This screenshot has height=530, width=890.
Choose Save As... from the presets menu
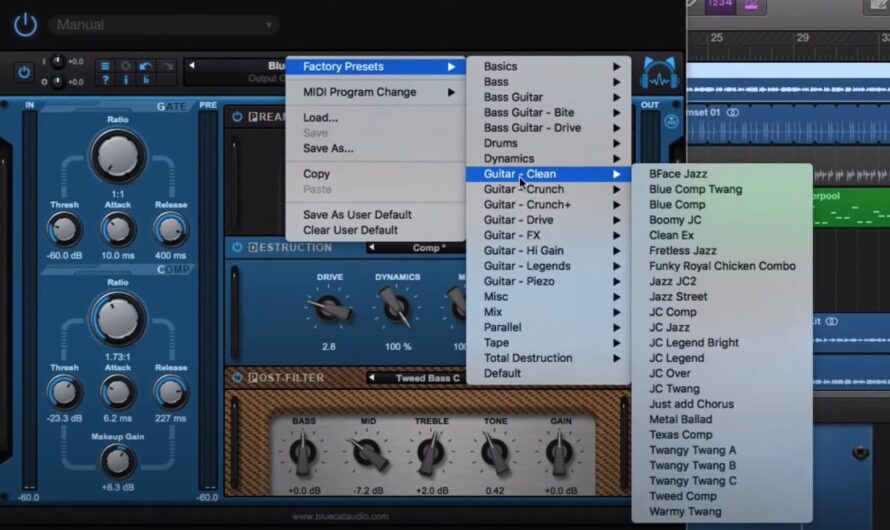pyautogui.click(x=376, y=148)
